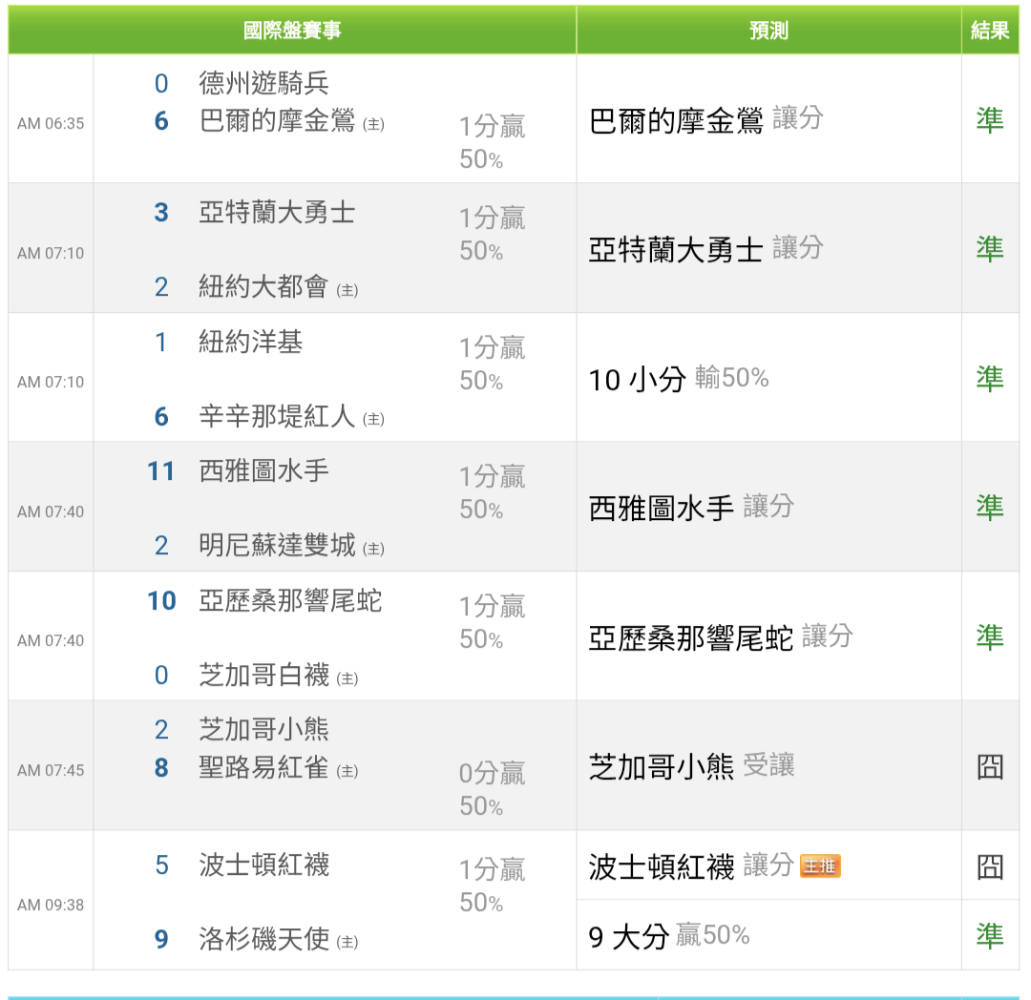
Task: Click the AM 07:45 game time
Action: [x=51, y=771]
